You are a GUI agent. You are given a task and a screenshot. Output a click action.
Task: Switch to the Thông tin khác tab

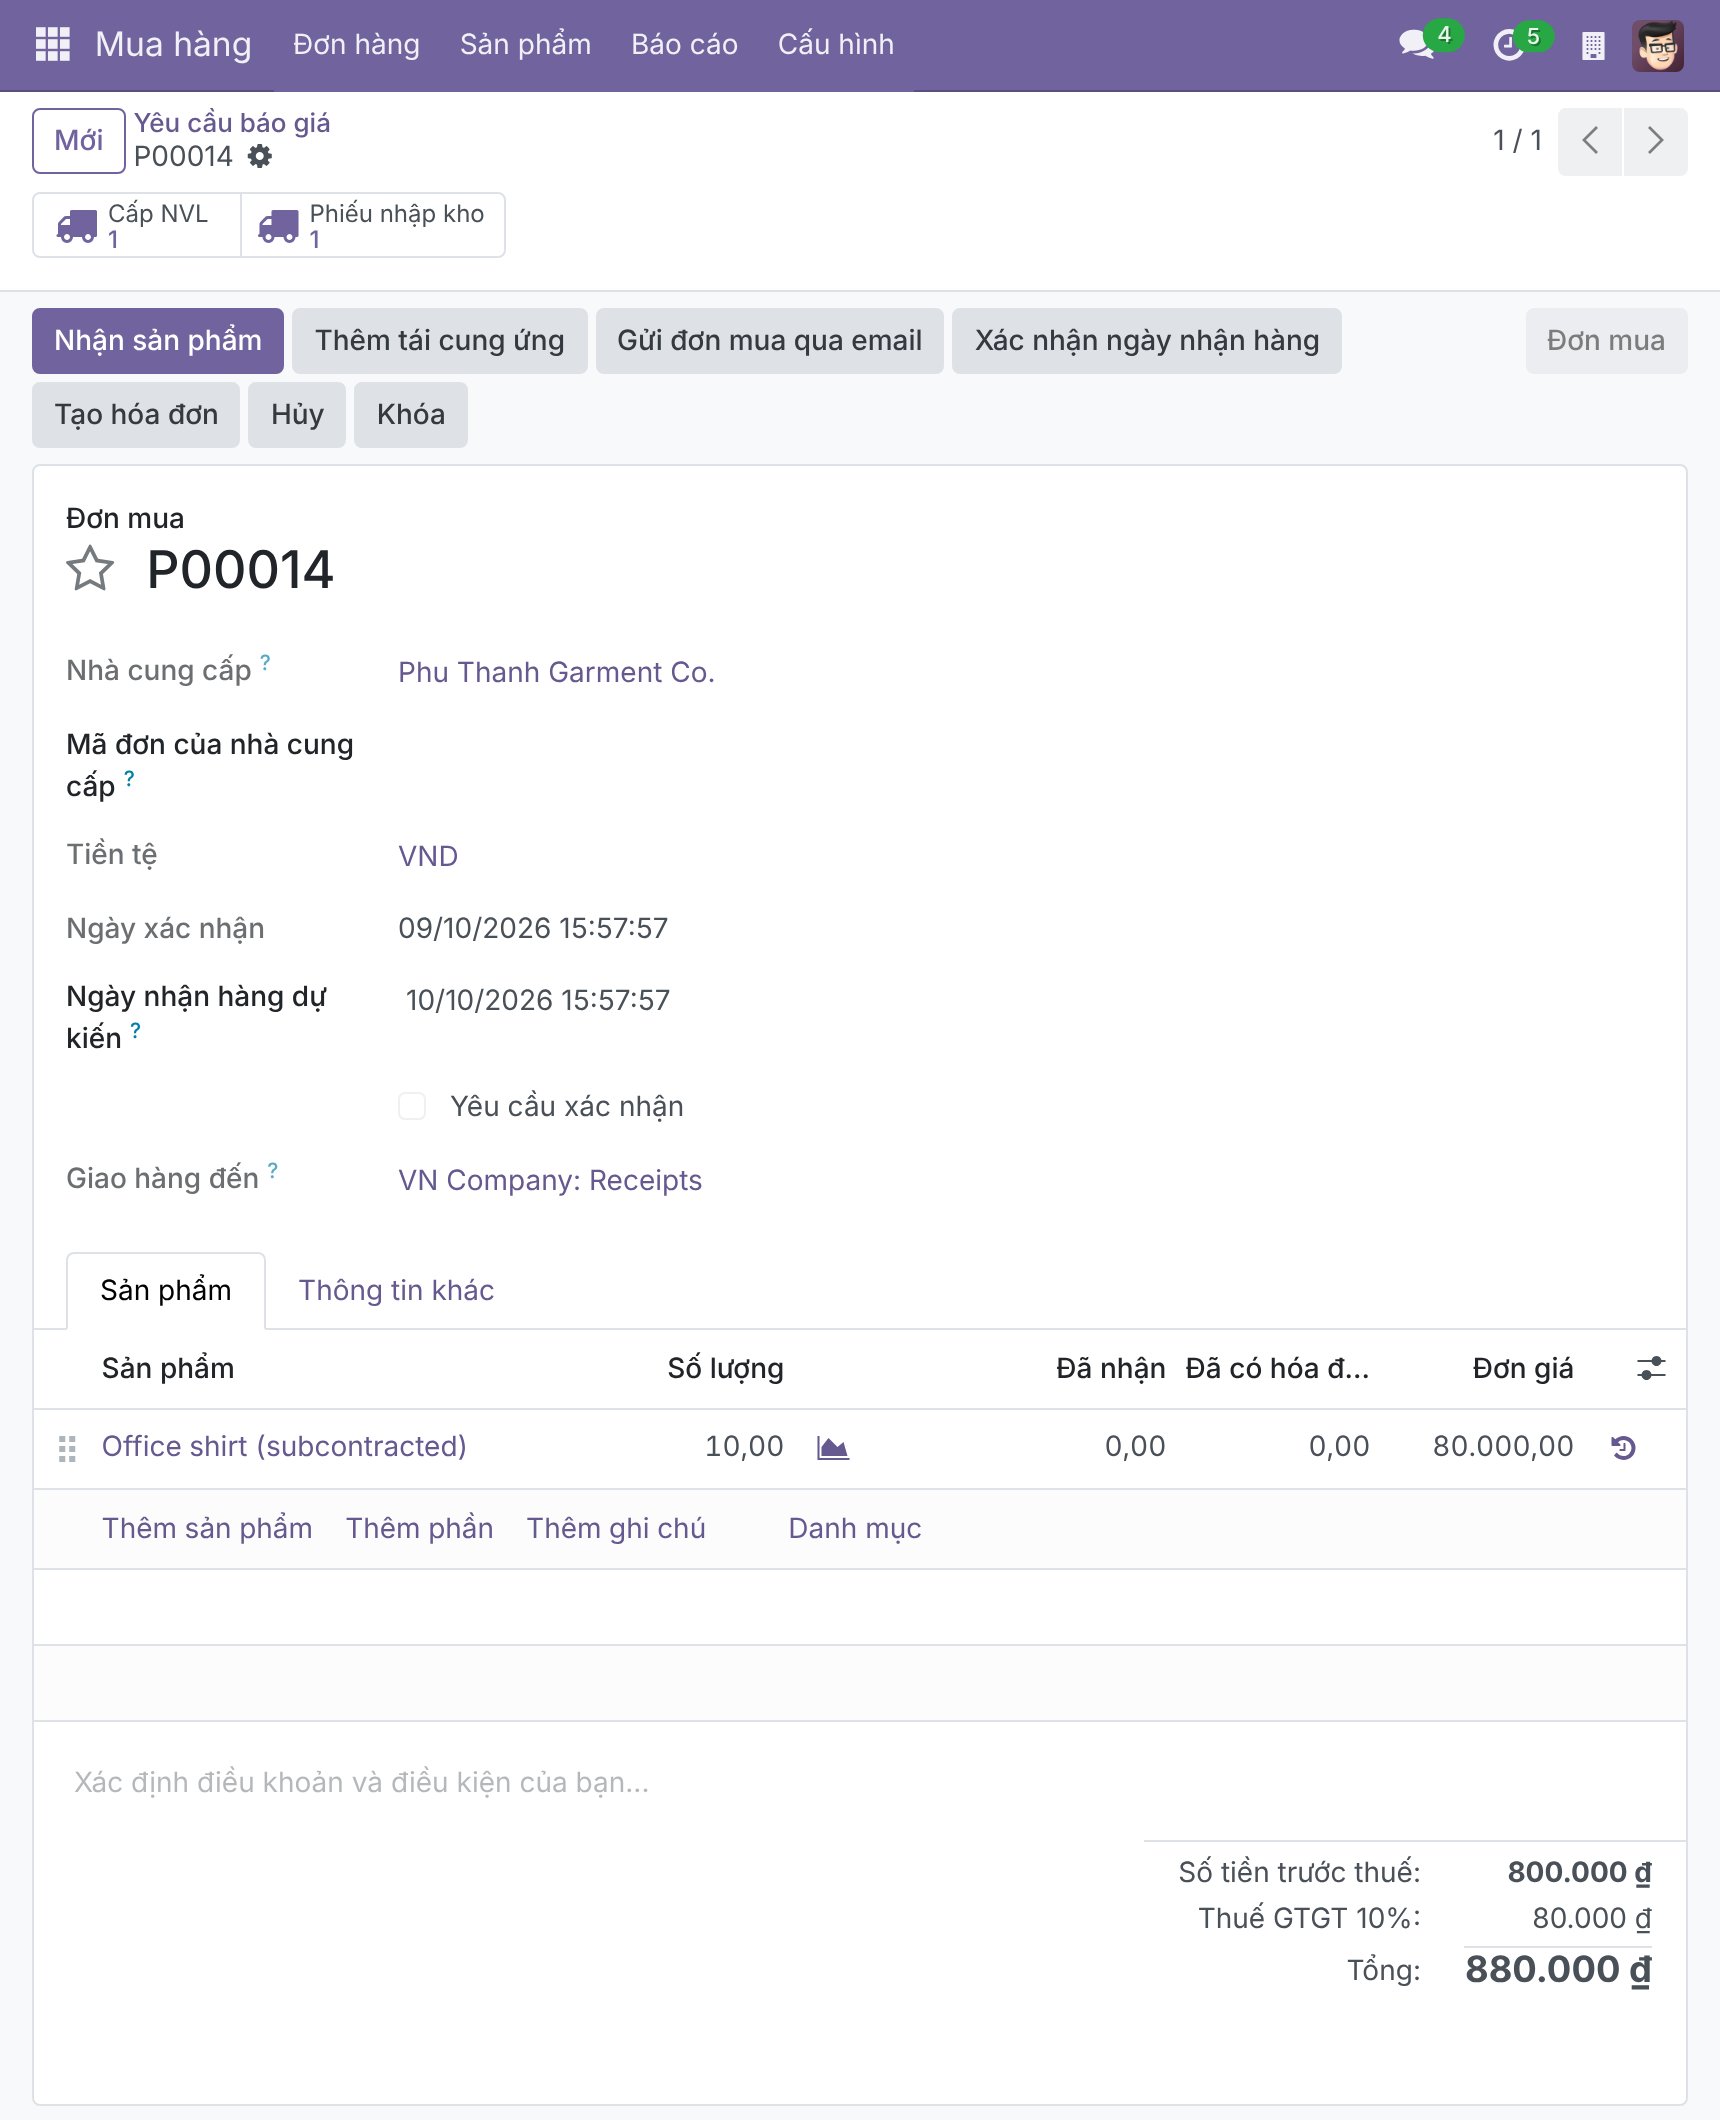(396, 1290)
